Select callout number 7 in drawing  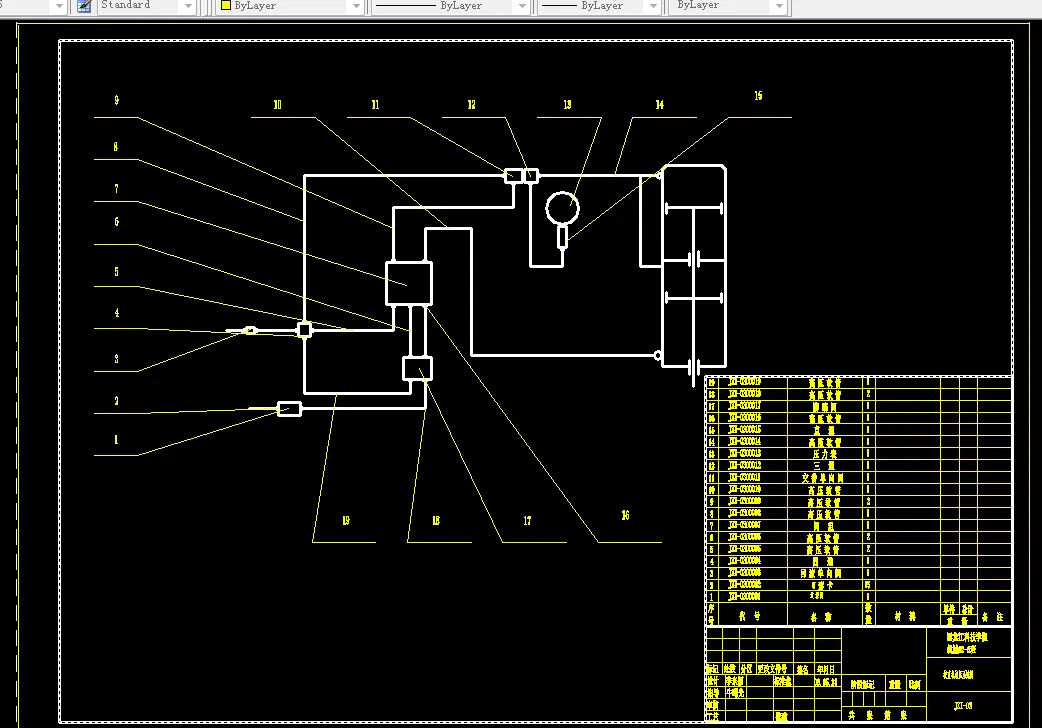point(116,189)
